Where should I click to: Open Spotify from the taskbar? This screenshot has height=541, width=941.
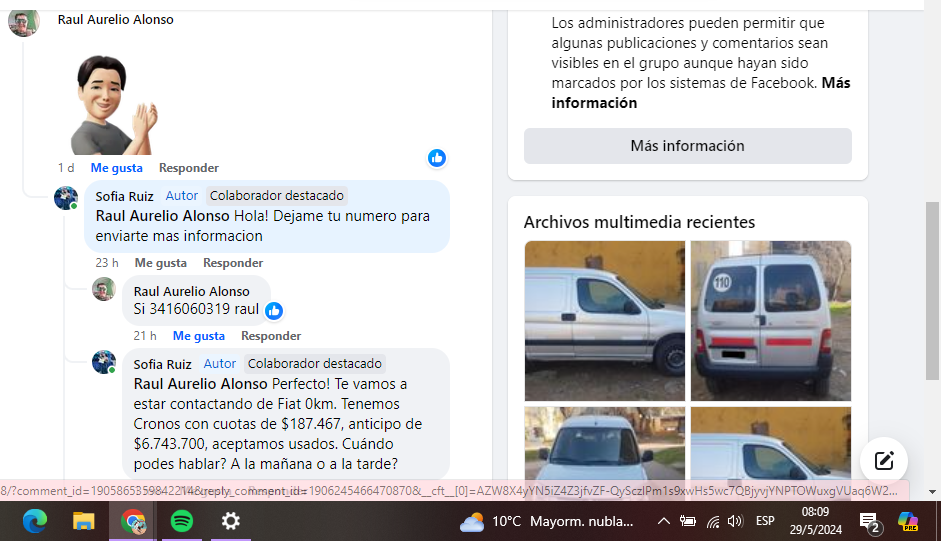coord(181,521)
